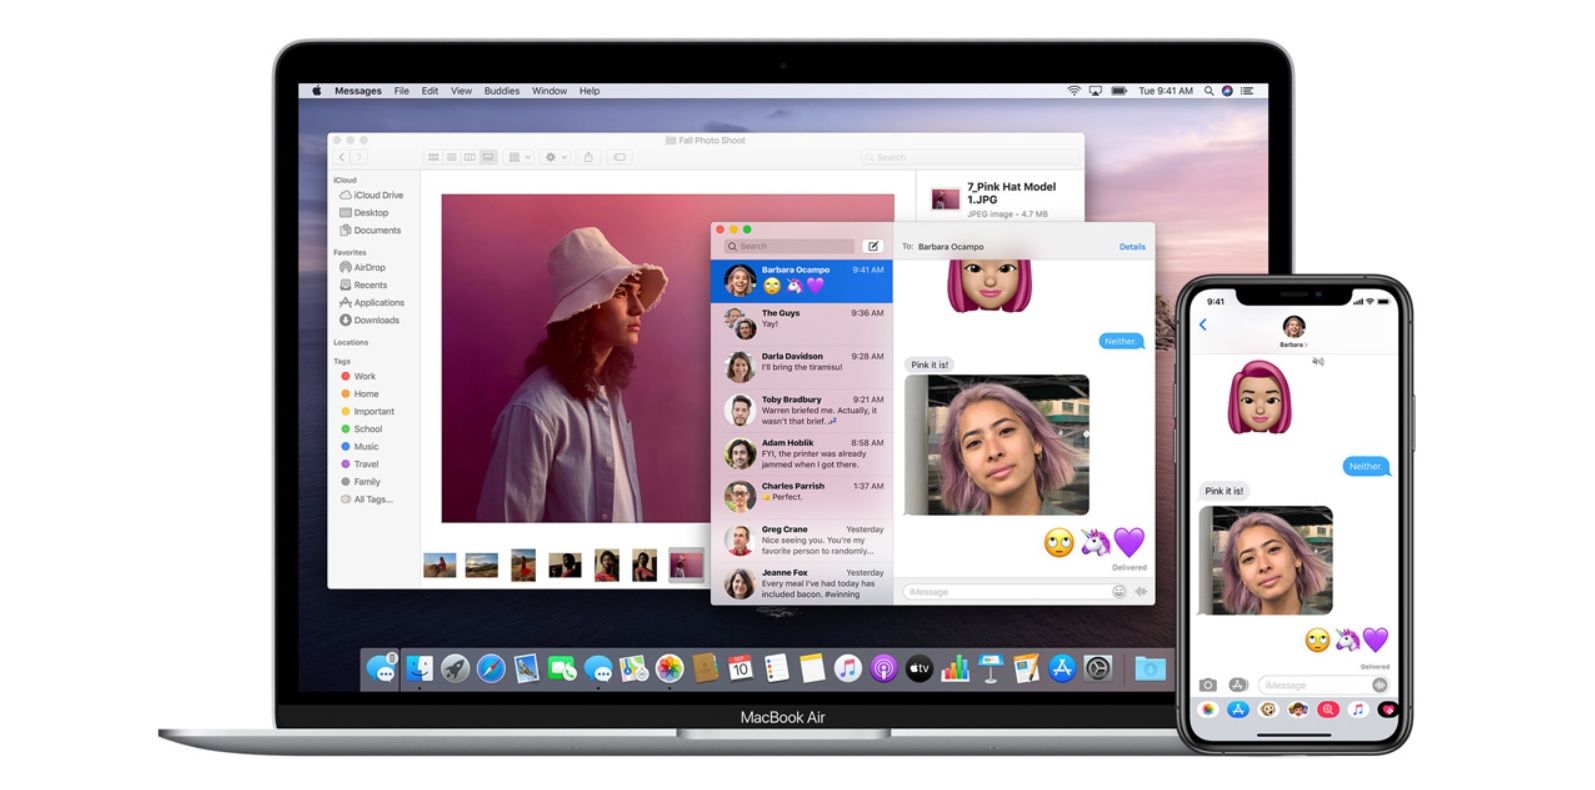Open the emoji picker in Messages on Mac
1595x790 pixels.
1119,592
